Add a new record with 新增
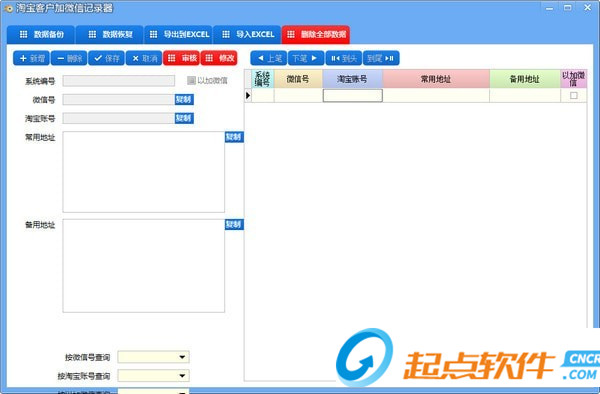Viewport: 600px width, 394px height. coord(32,58)
